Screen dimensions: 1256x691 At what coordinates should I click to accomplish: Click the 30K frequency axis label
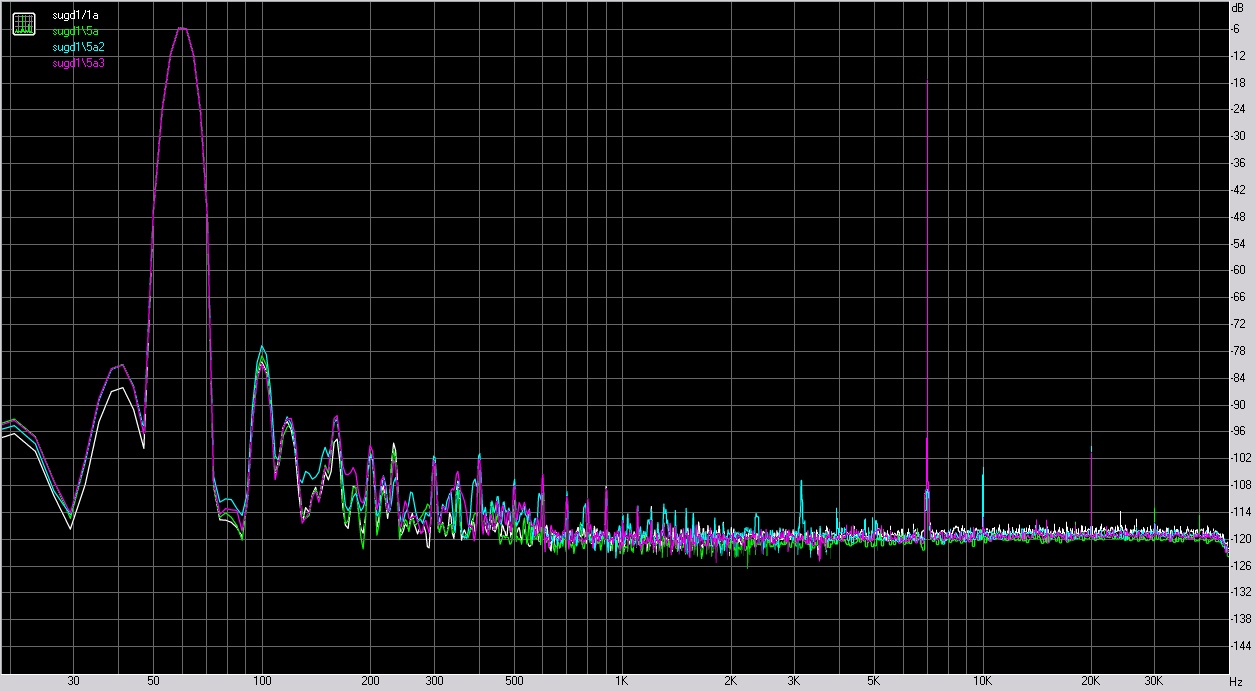pyautogui.click(x=1155, y=680)
